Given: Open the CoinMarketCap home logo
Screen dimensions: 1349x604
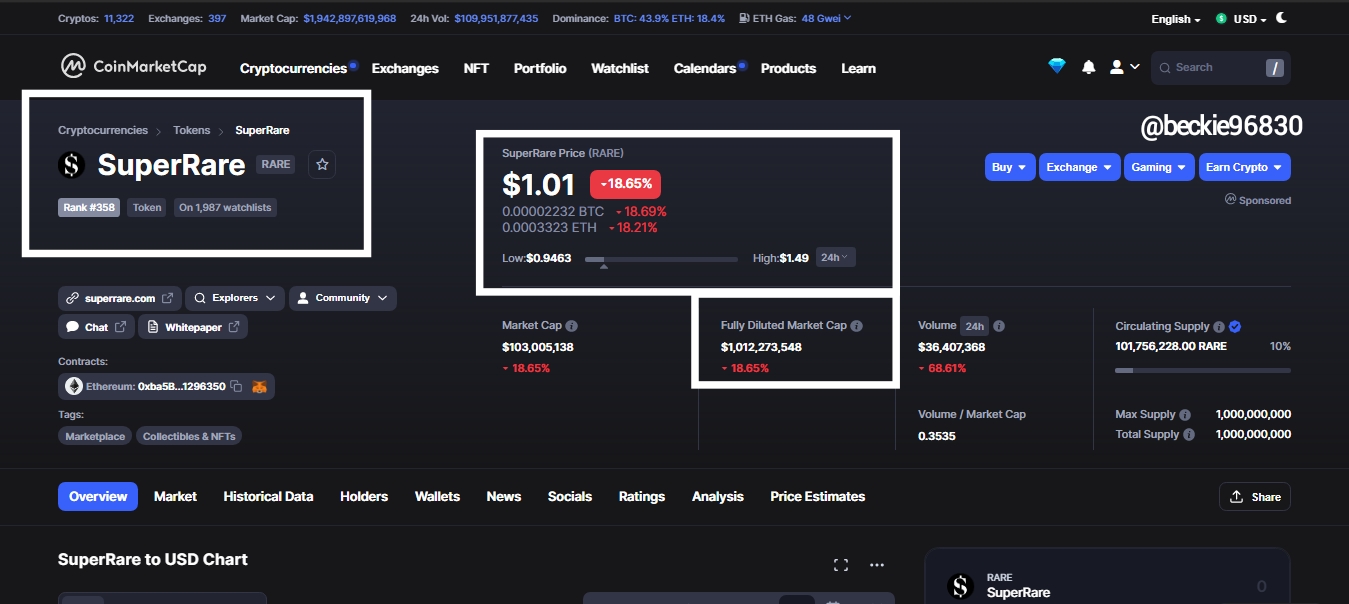Looking at the screenshot, I should [134, 67].
